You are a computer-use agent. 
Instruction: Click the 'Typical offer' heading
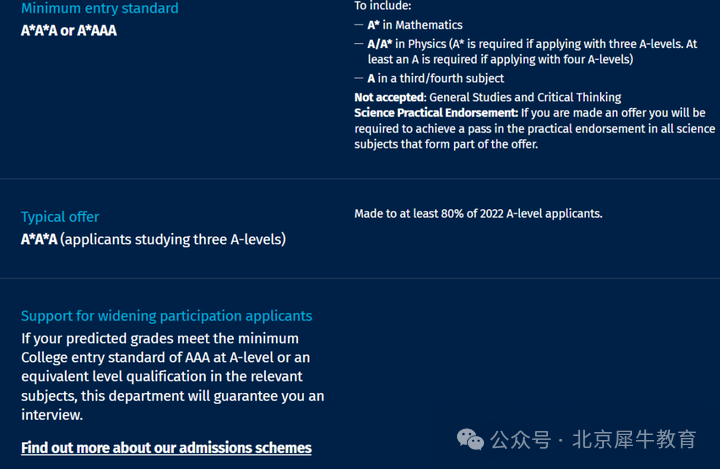tap(60, 217)
